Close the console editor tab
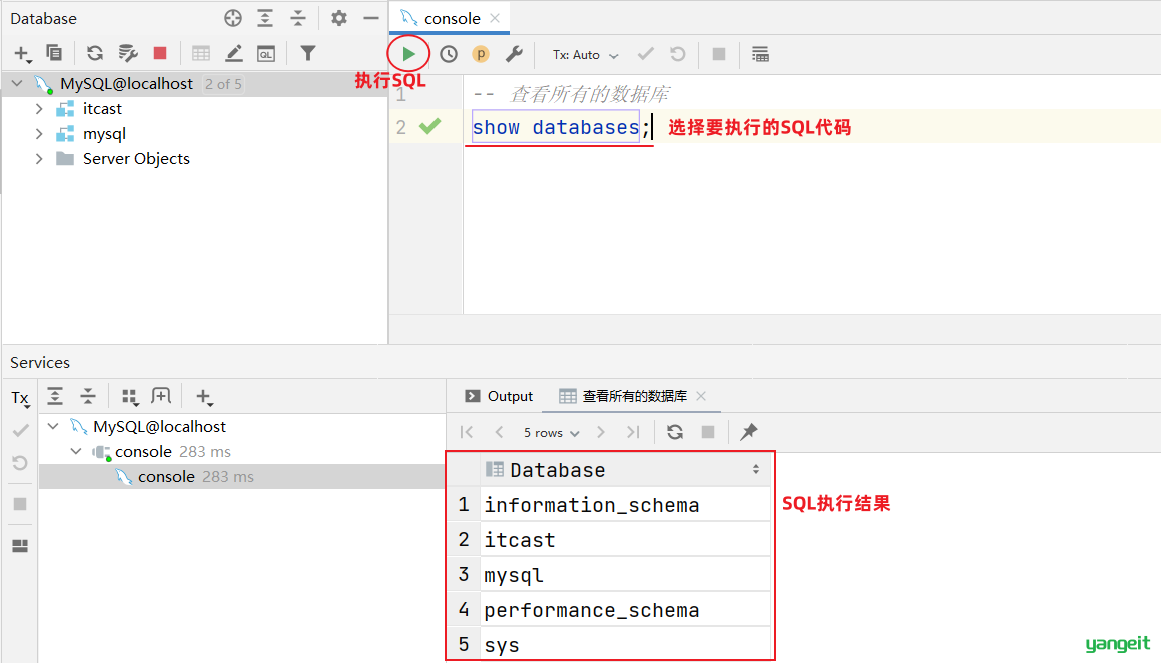This screenshot has width=1161, height=663. point(495,18)
